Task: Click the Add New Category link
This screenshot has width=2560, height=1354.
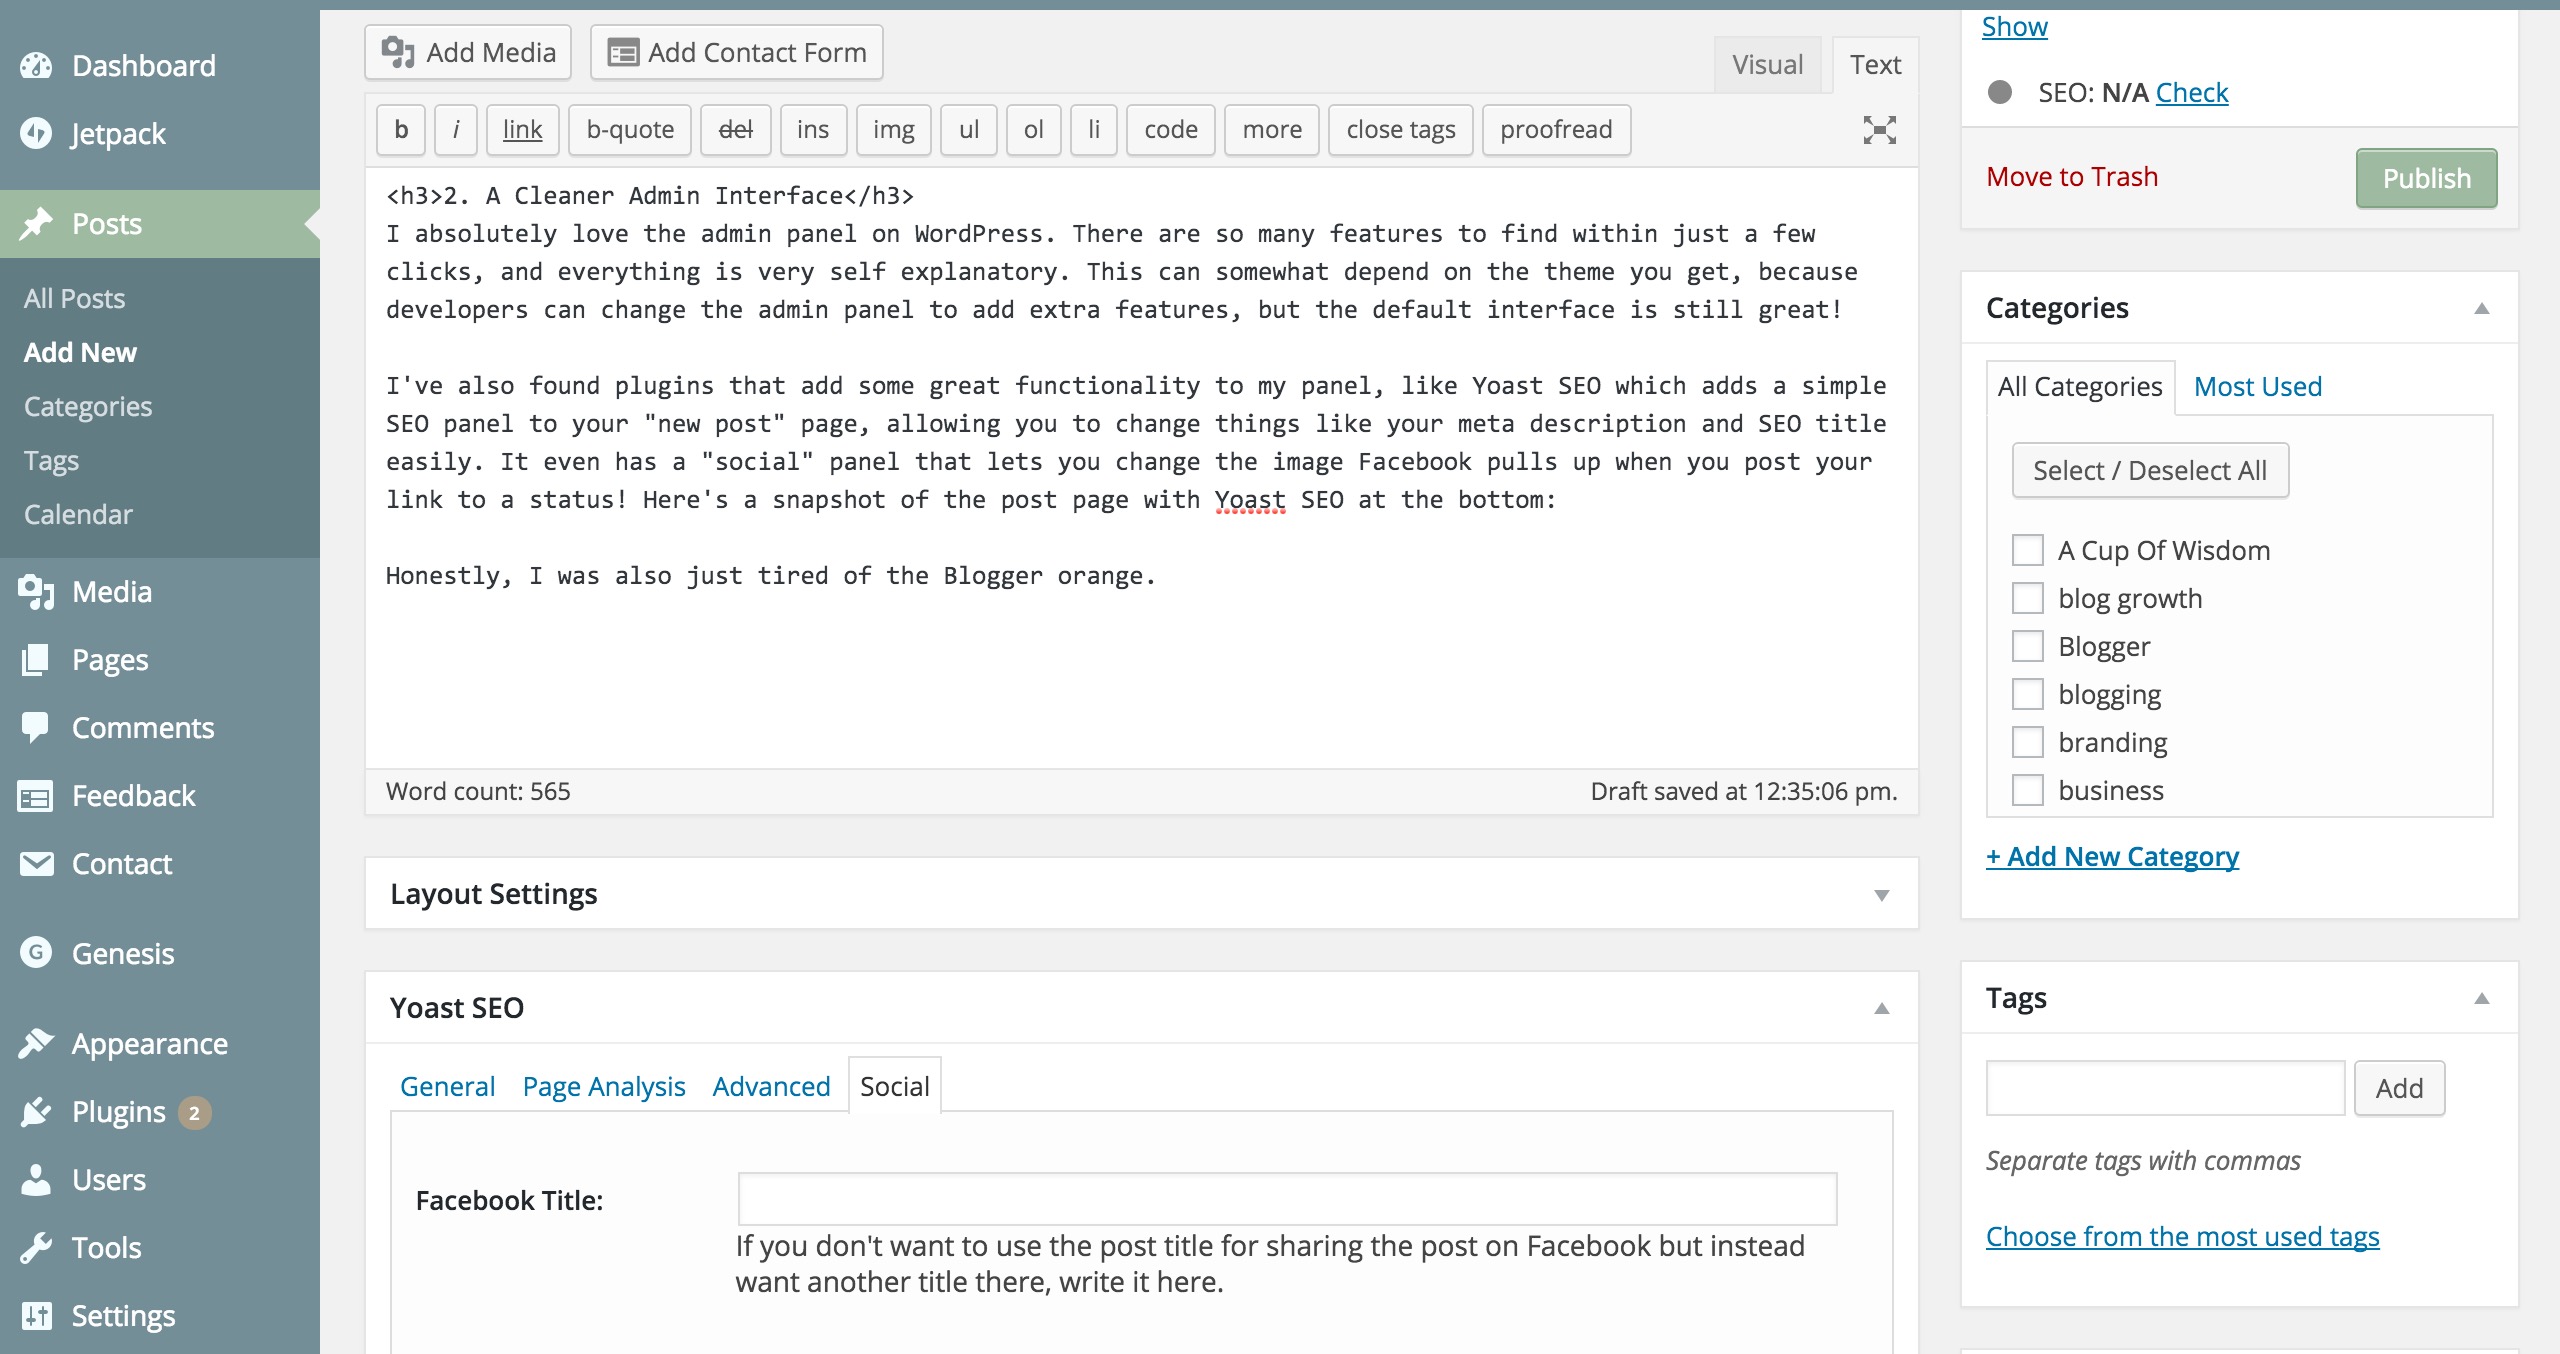Action: (x=2112, y=857)
